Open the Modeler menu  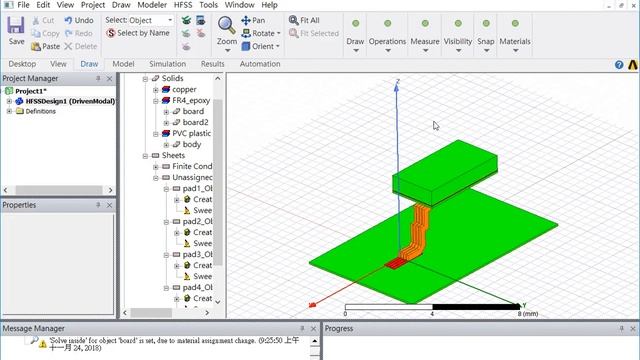152,5
